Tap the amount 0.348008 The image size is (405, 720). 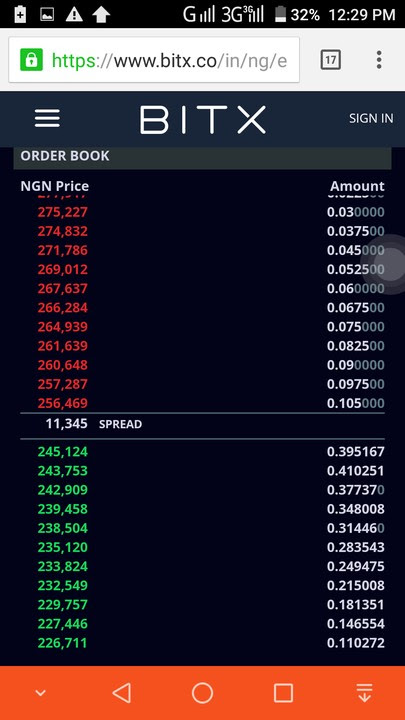point(356,509)
